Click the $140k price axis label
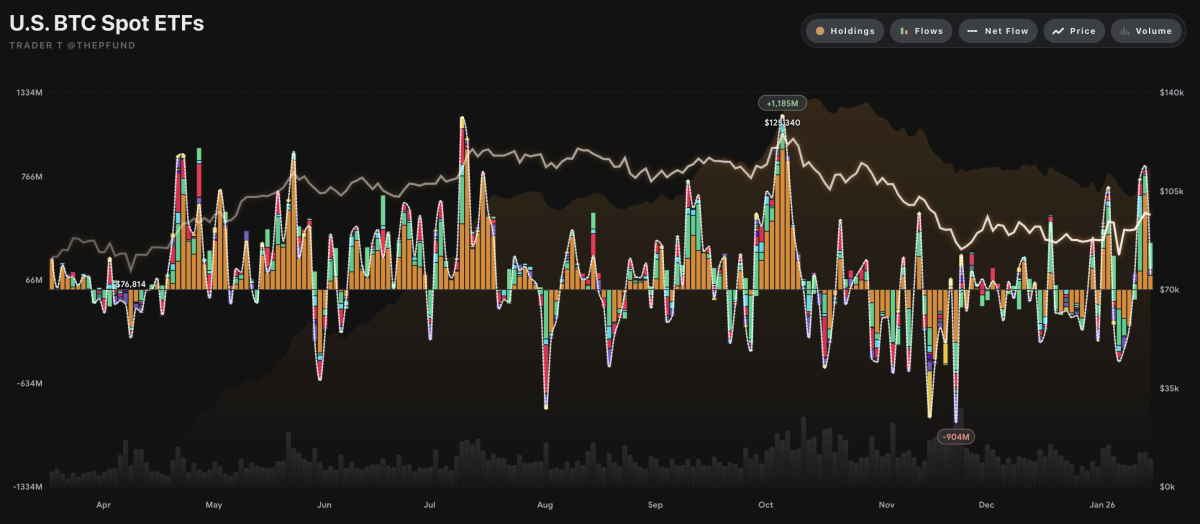The height and width of the screenshot is (524, 1200). [x=1171, y=92]
